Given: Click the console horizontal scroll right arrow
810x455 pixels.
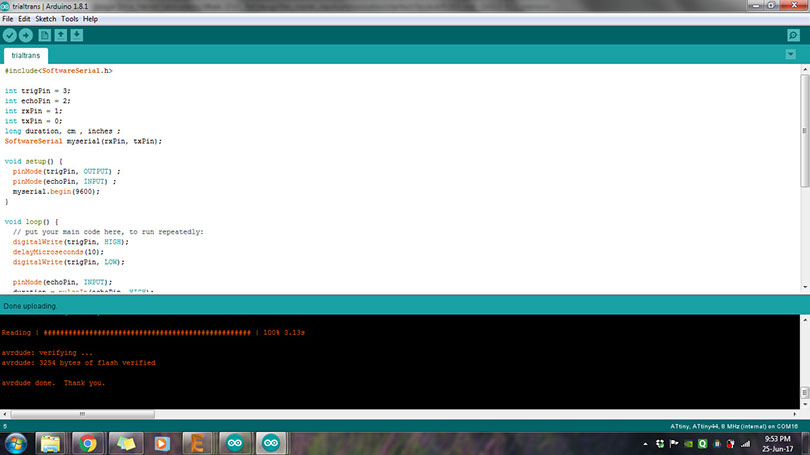Looking at the screenshot, I should click(x=795, y=414).
